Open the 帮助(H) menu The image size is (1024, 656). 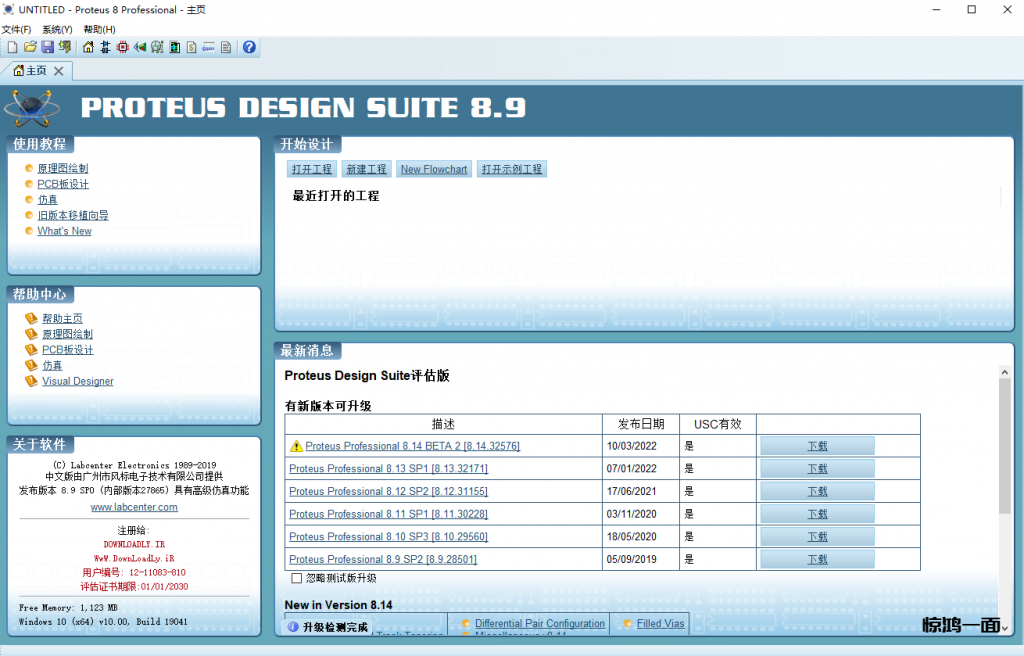pos(99,29)
